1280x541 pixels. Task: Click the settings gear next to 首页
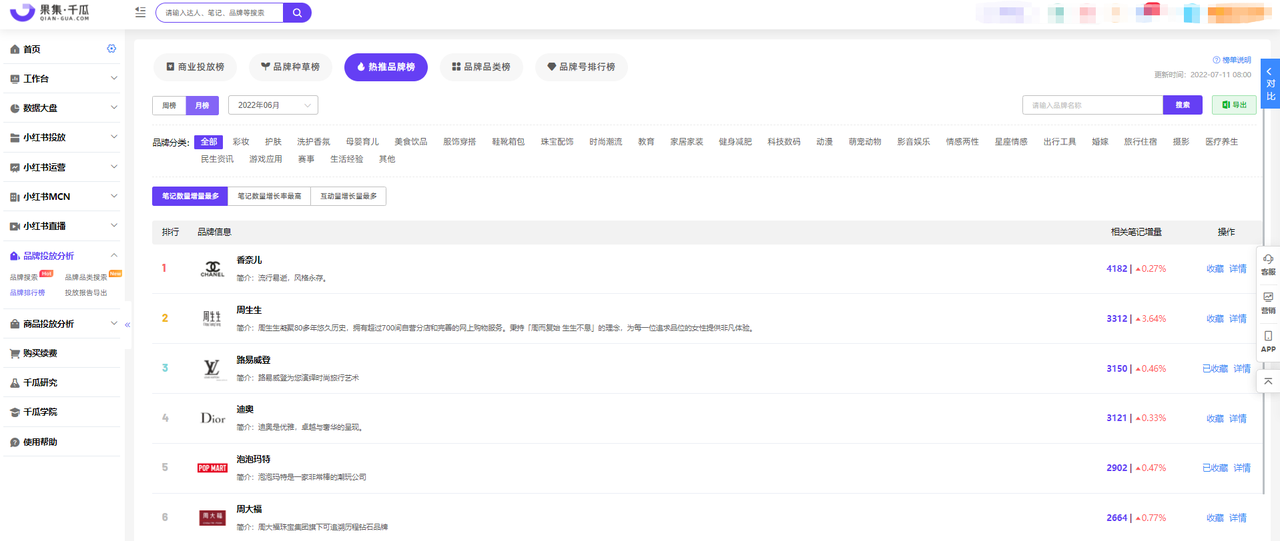pos(111,49)
